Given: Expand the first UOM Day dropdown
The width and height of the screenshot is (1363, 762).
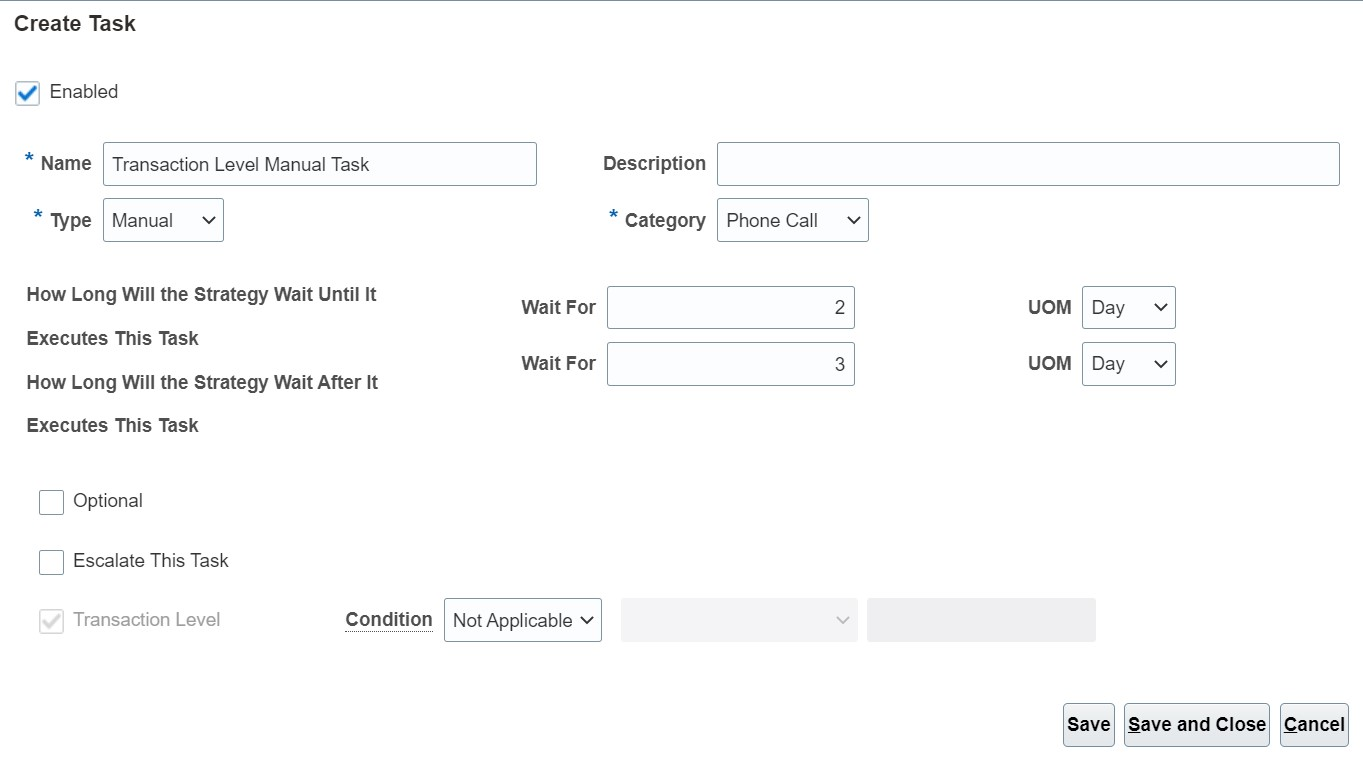Looking at the screenshot, I should click(1128, 308).
